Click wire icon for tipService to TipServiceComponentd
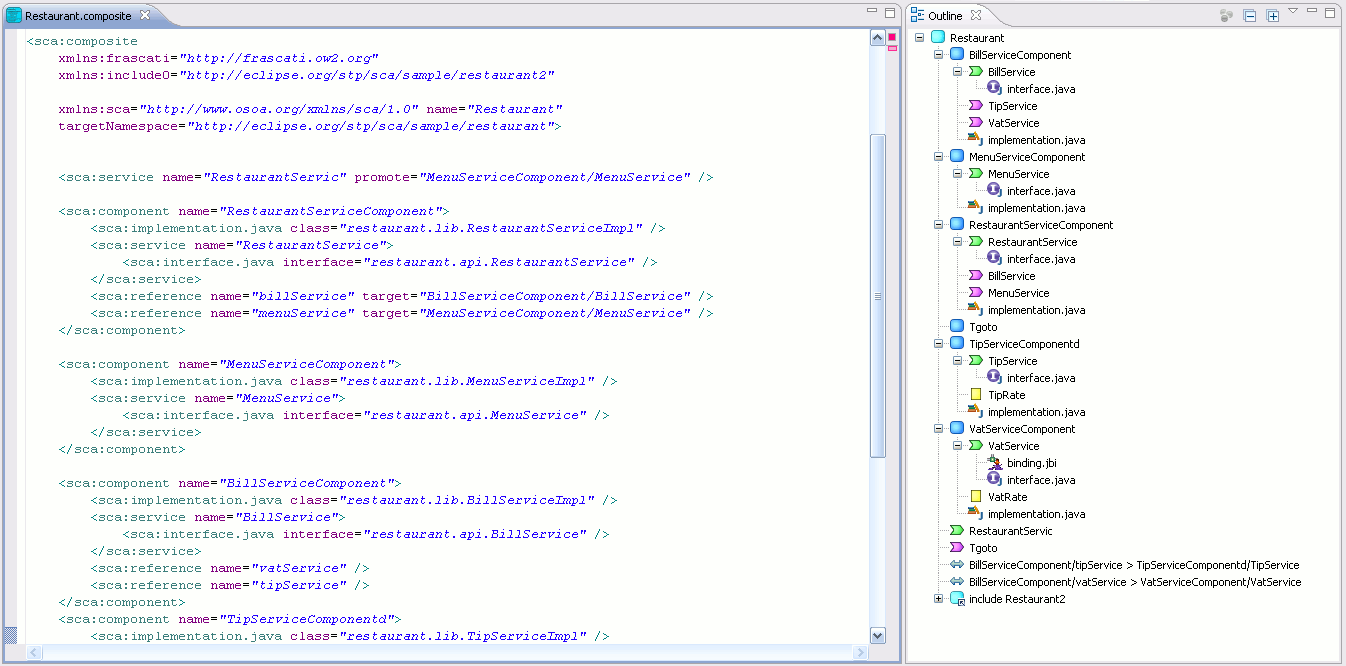Image resolution: width=1346 pixels, height=666 pixels. pos(957,565)
